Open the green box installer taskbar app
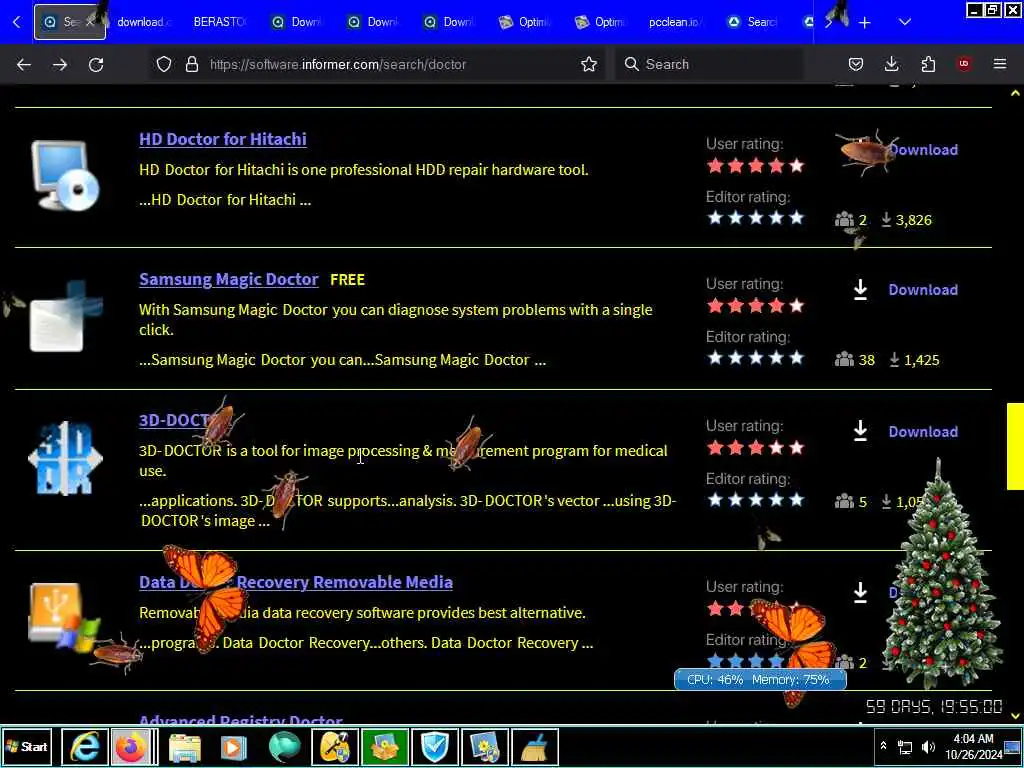This screenshot has width=1024, height=768. tap(385, 747)
